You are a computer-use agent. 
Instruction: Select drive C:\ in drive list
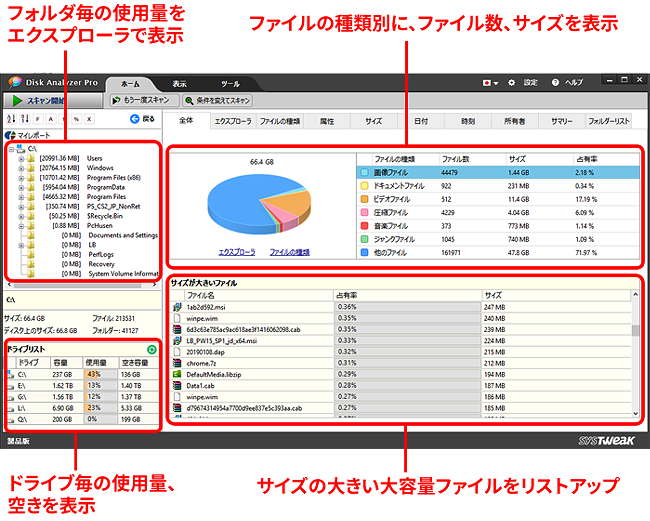point(82,374)
